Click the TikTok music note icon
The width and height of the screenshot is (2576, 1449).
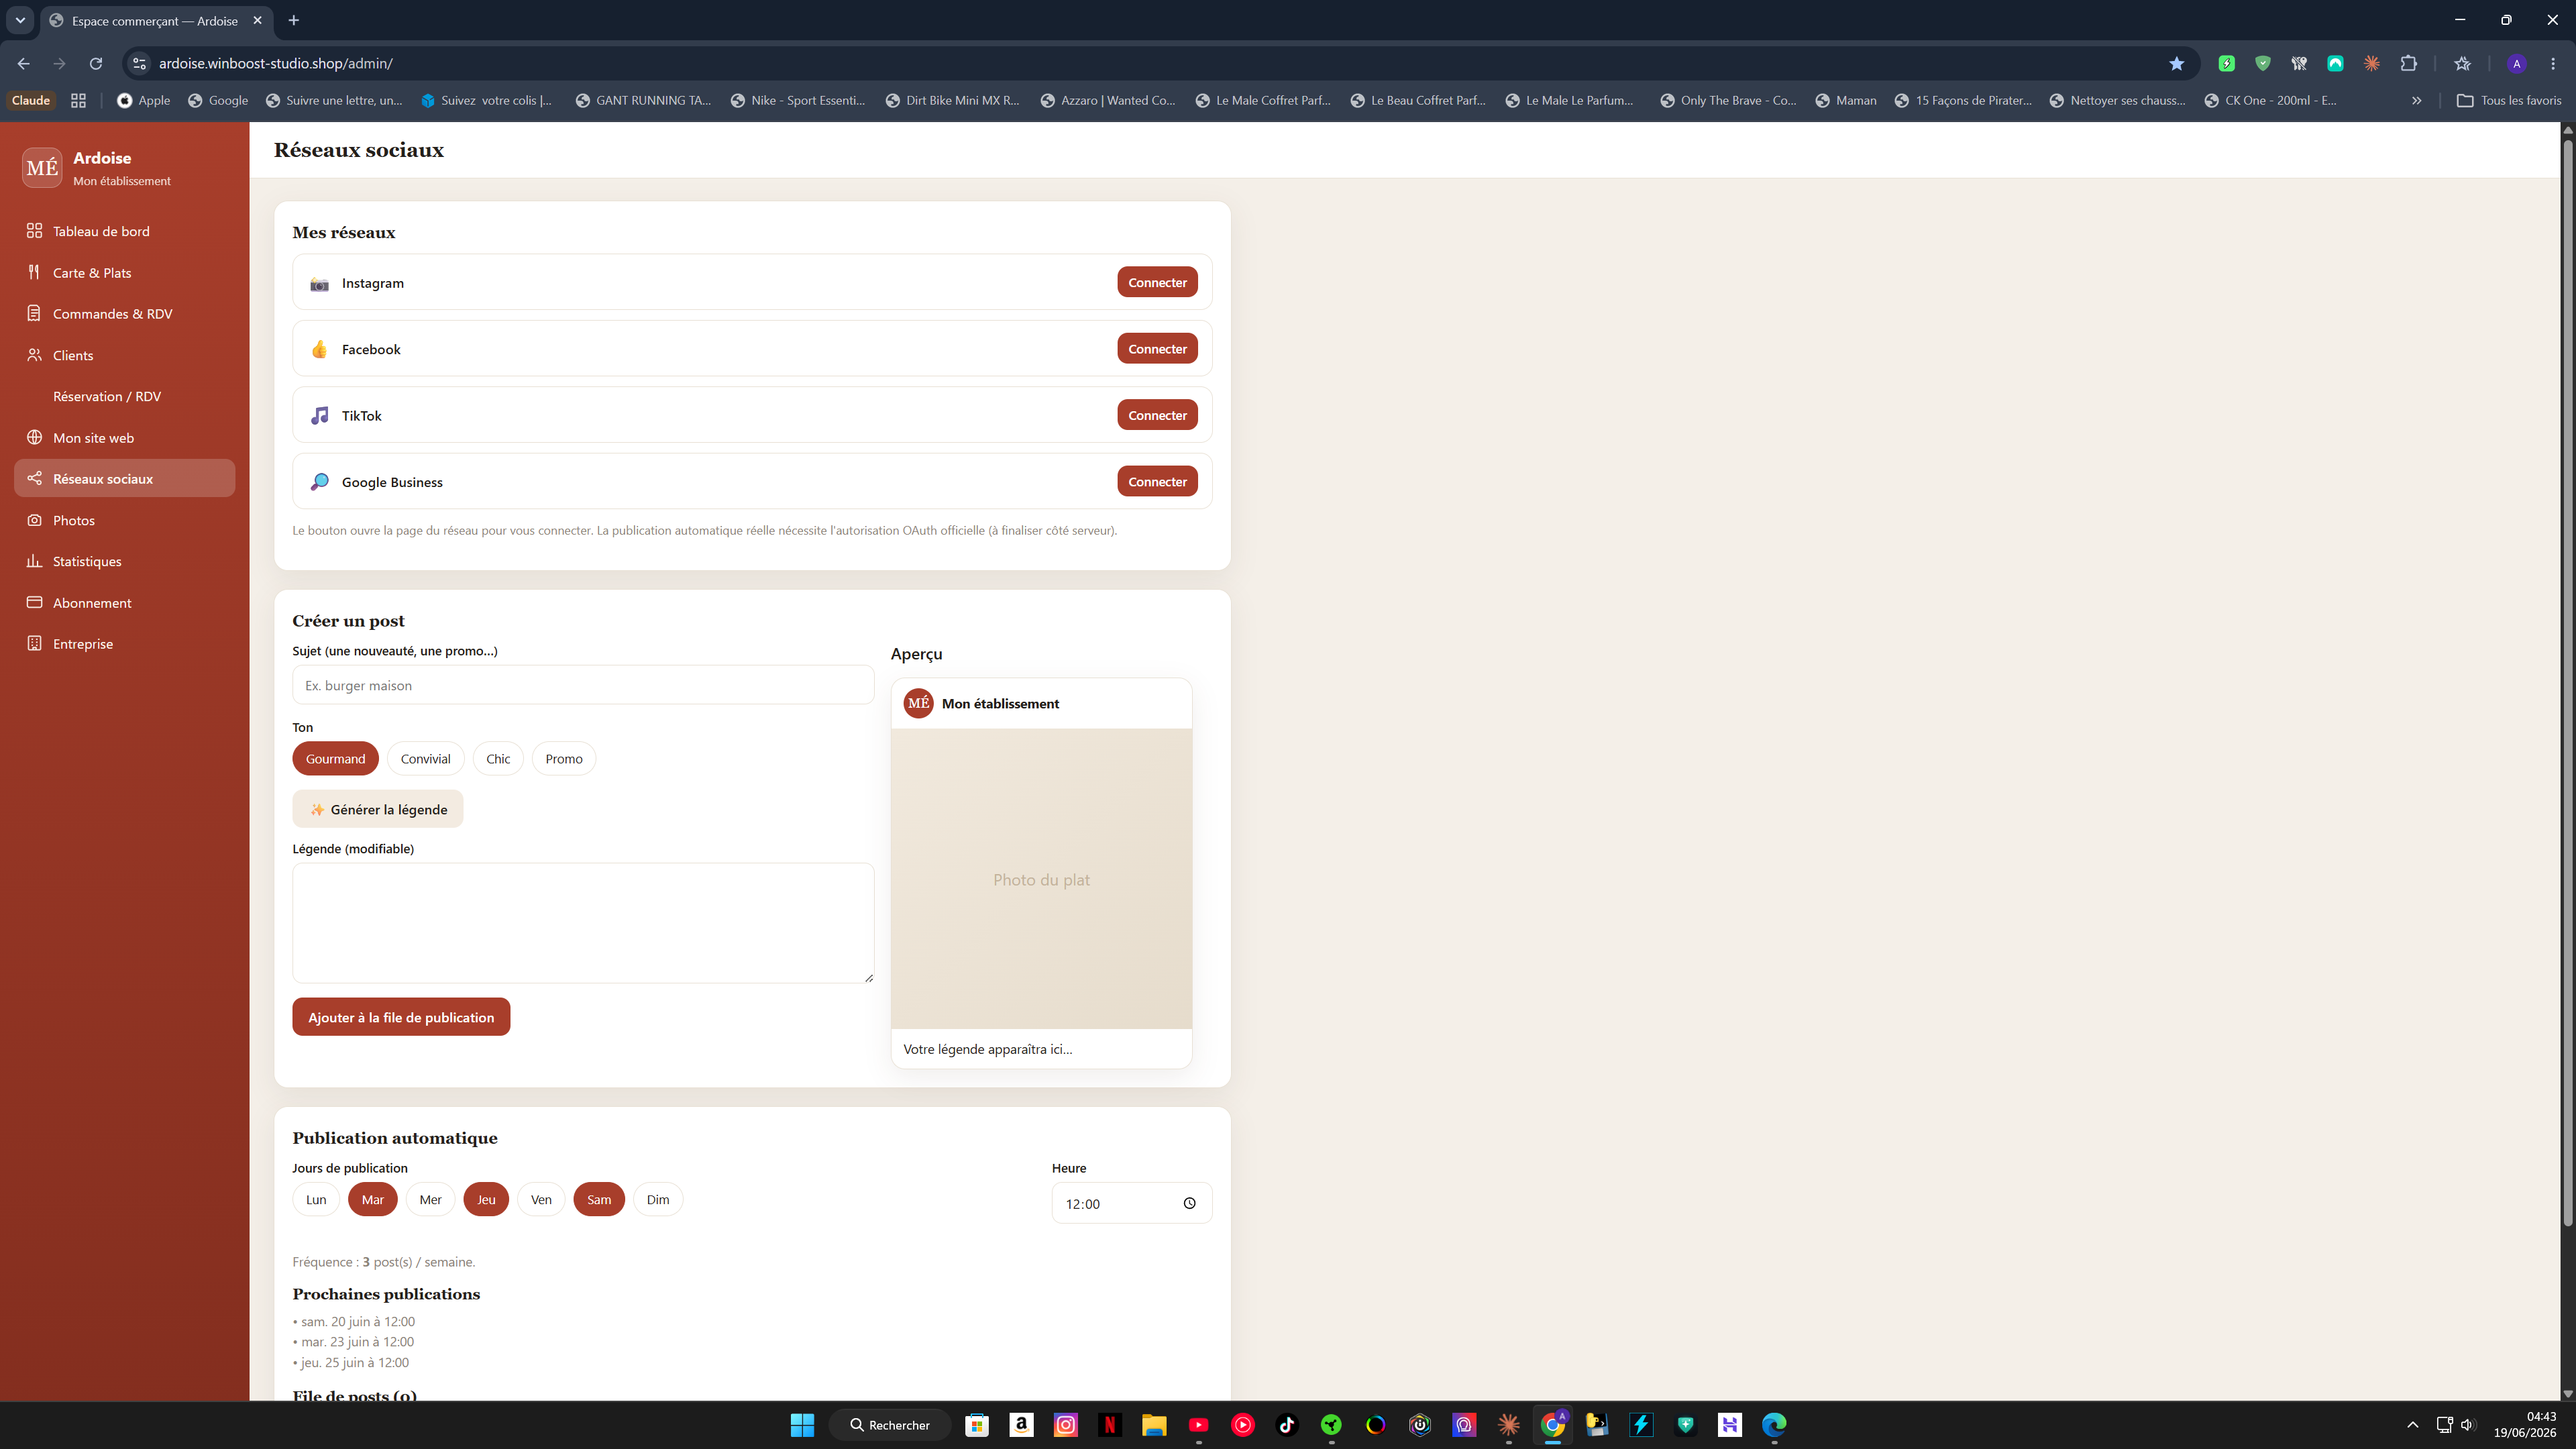pos(319,415)
